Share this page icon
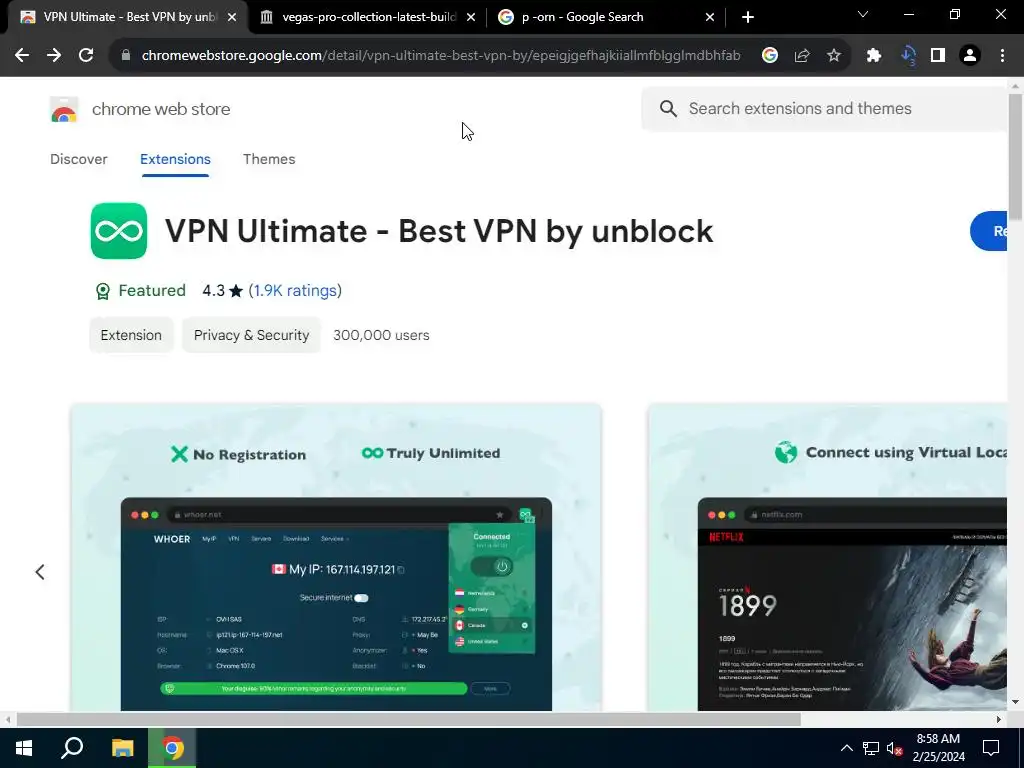Viewport: 1024px width, 768px height. pyautogui.click(x=802, y=56)
